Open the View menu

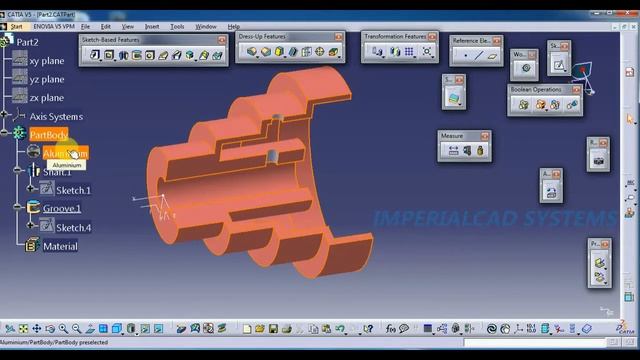[x=128, y=27]
